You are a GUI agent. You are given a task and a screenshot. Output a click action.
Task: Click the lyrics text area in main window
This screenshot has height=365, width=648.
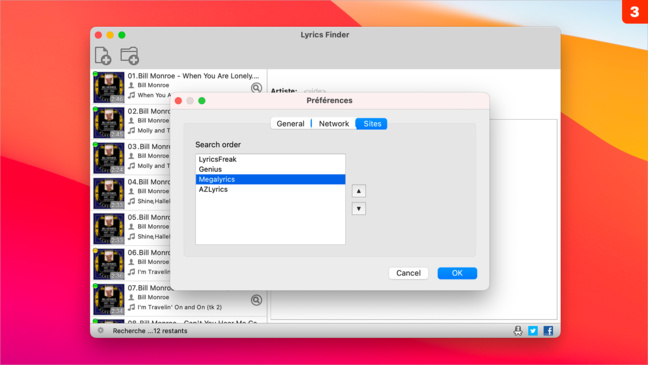point(523,219)
